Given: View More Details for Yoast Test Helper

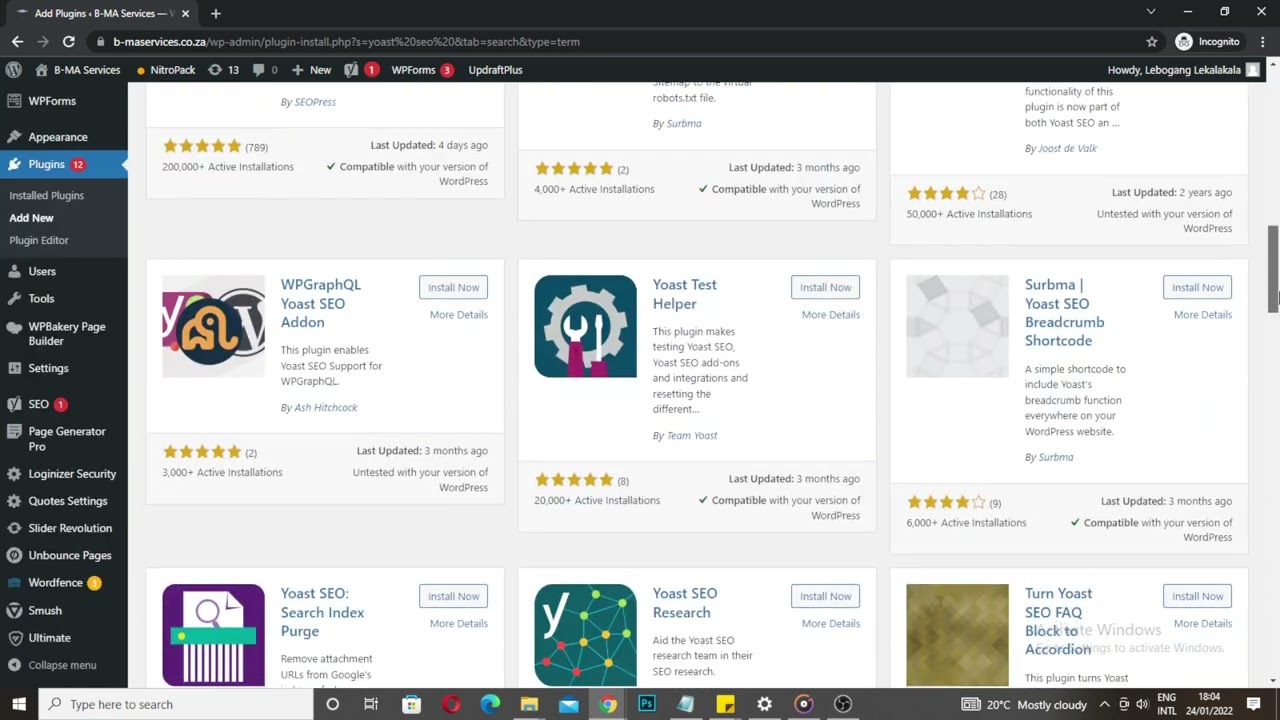Looking at the screenshot, I should point(831,314).
